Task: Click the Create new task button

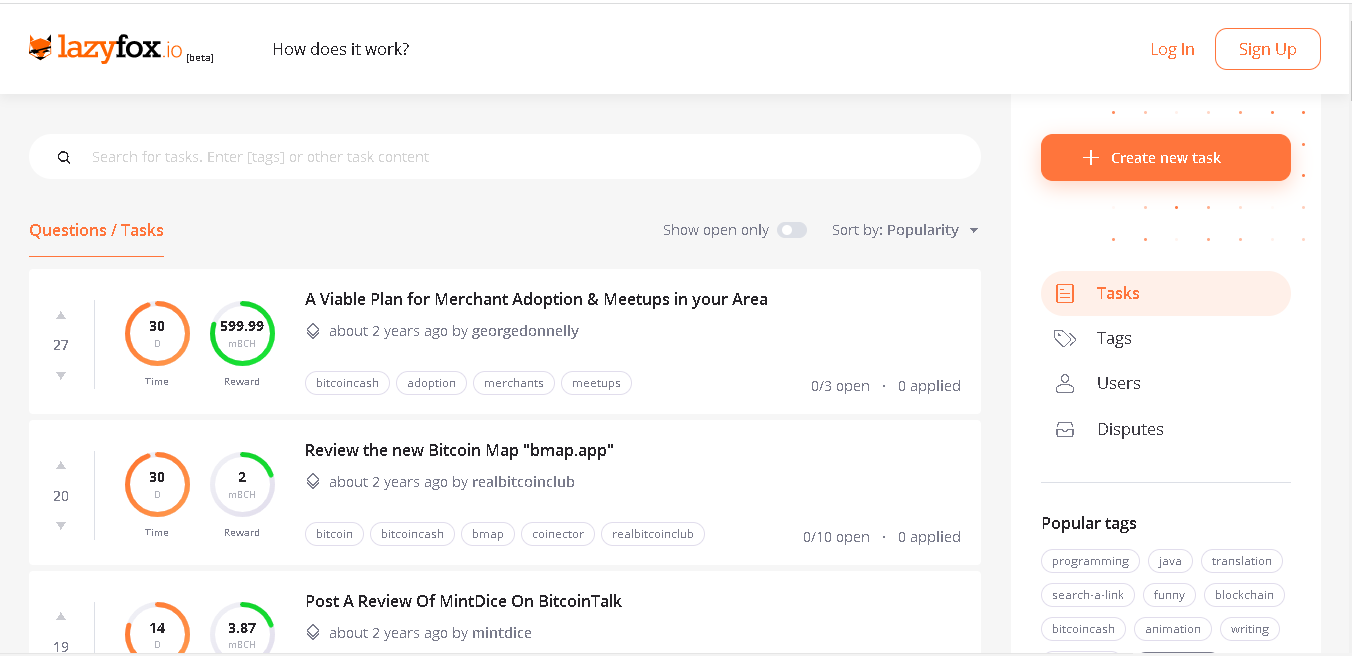Action: click(x=1166, y=158)
